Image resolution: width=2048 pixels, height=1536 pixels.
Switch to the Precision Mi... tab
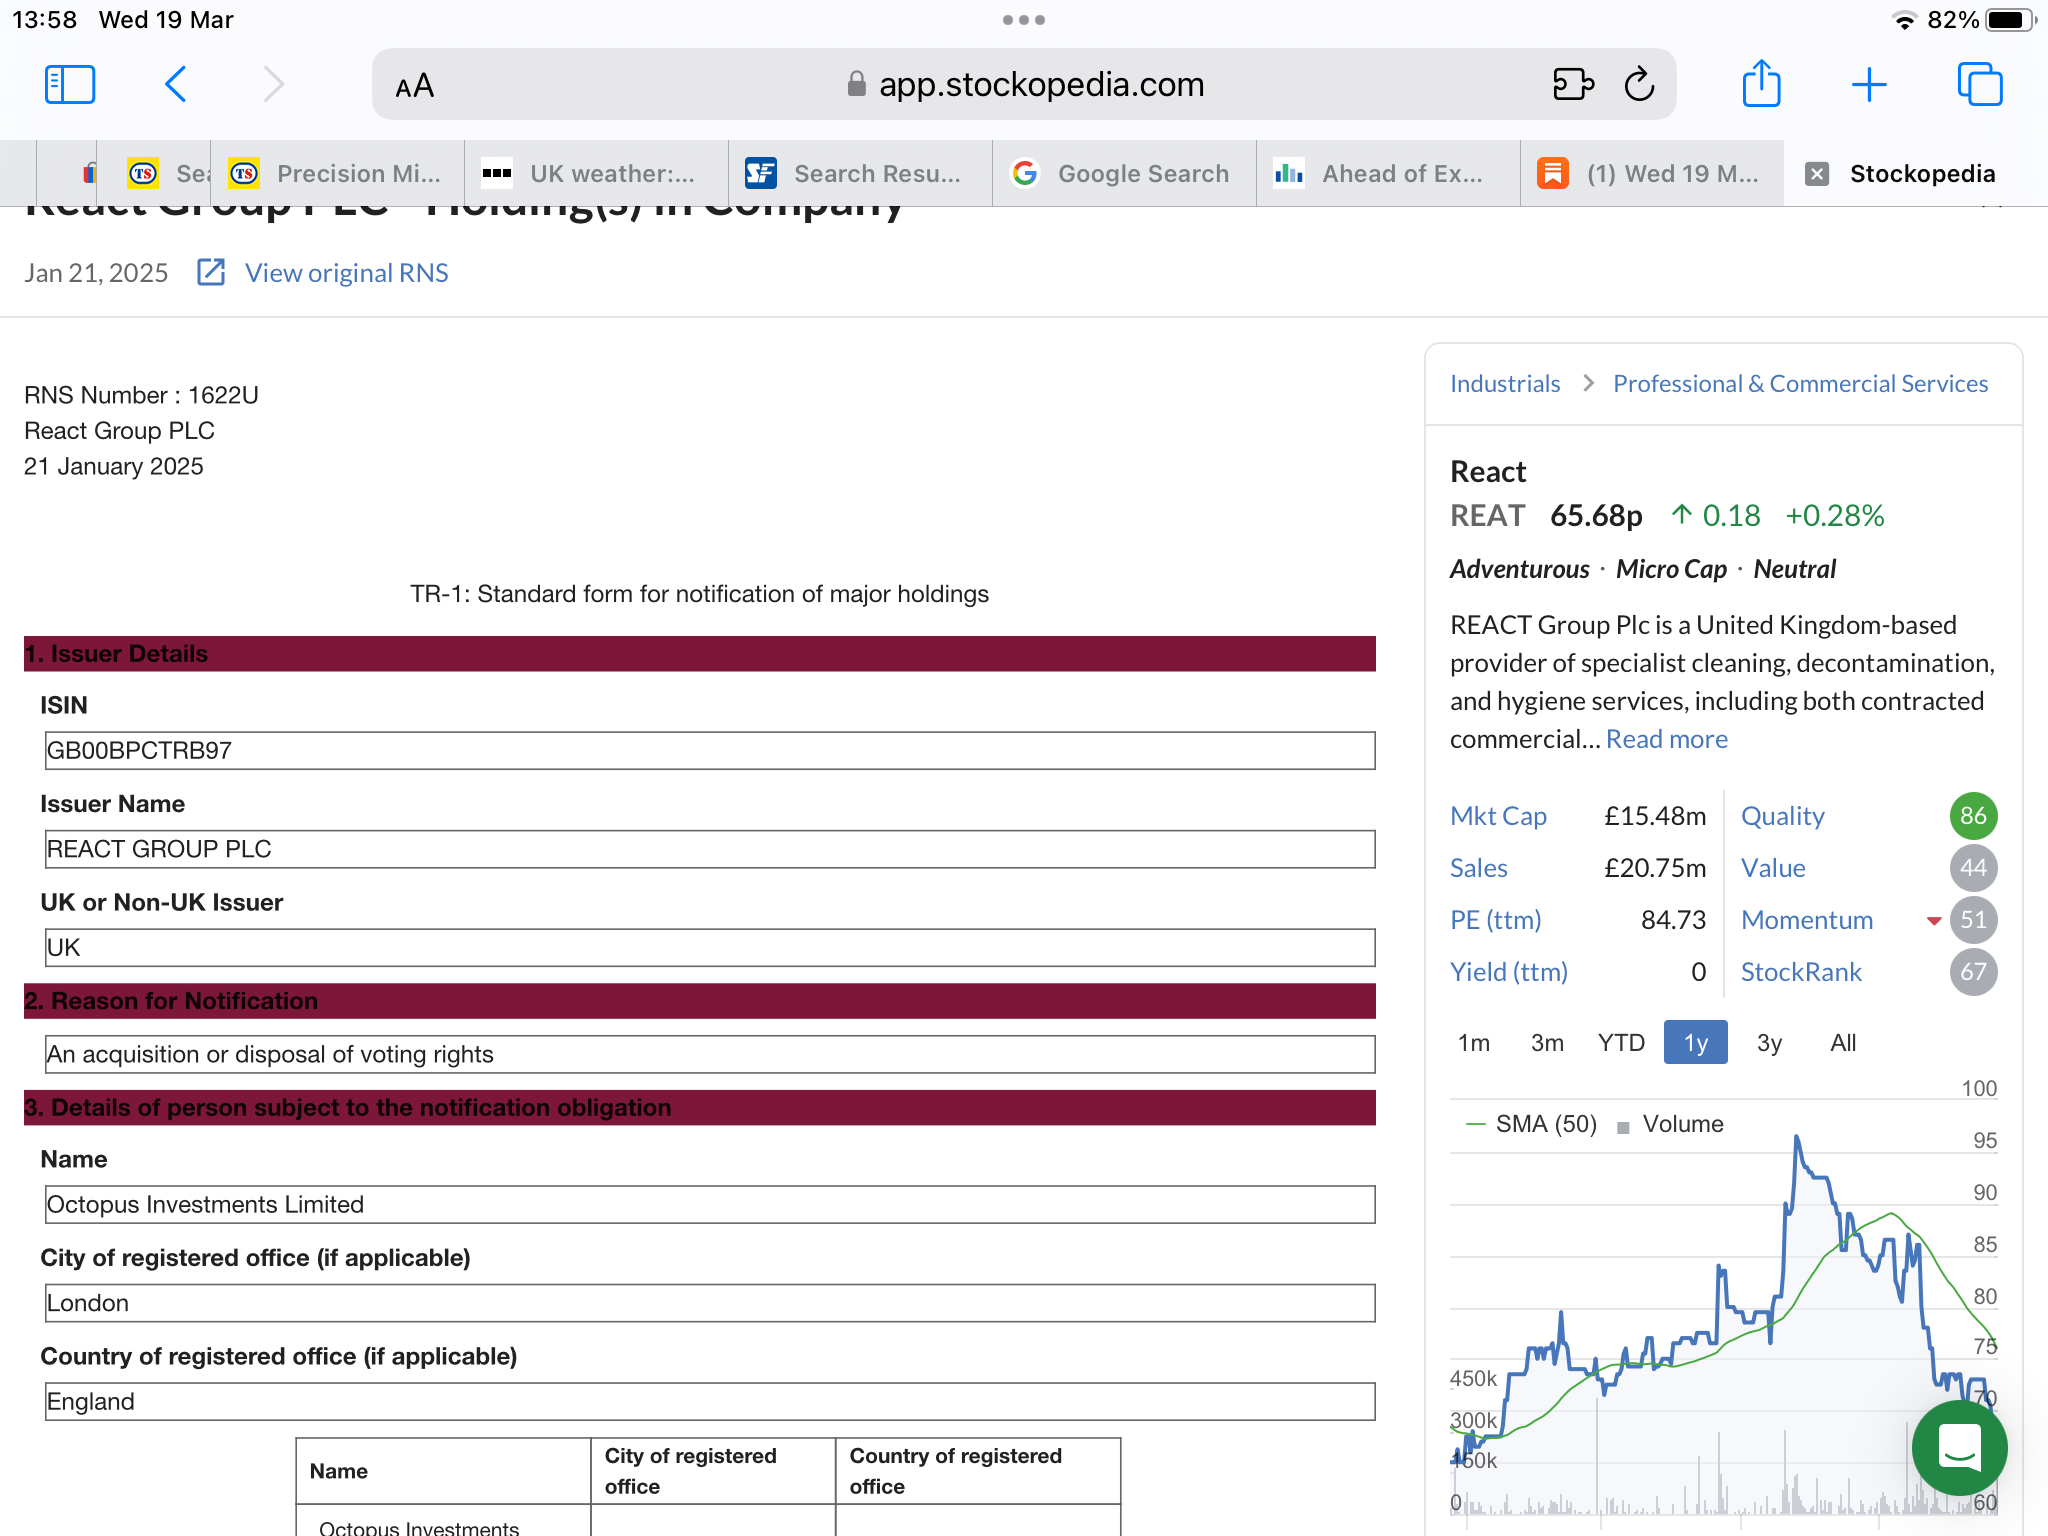(x=338, y=174)
